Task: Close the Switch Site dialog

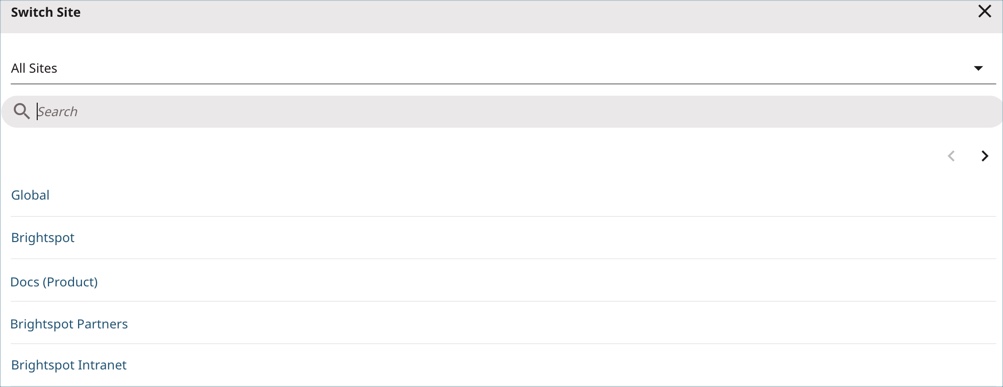Action: click(984, 12)
